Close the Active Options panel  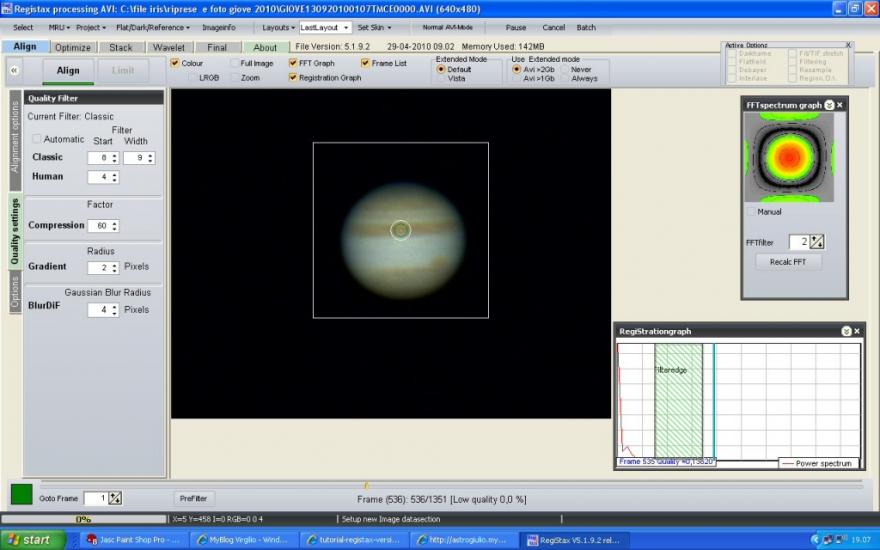849,45
